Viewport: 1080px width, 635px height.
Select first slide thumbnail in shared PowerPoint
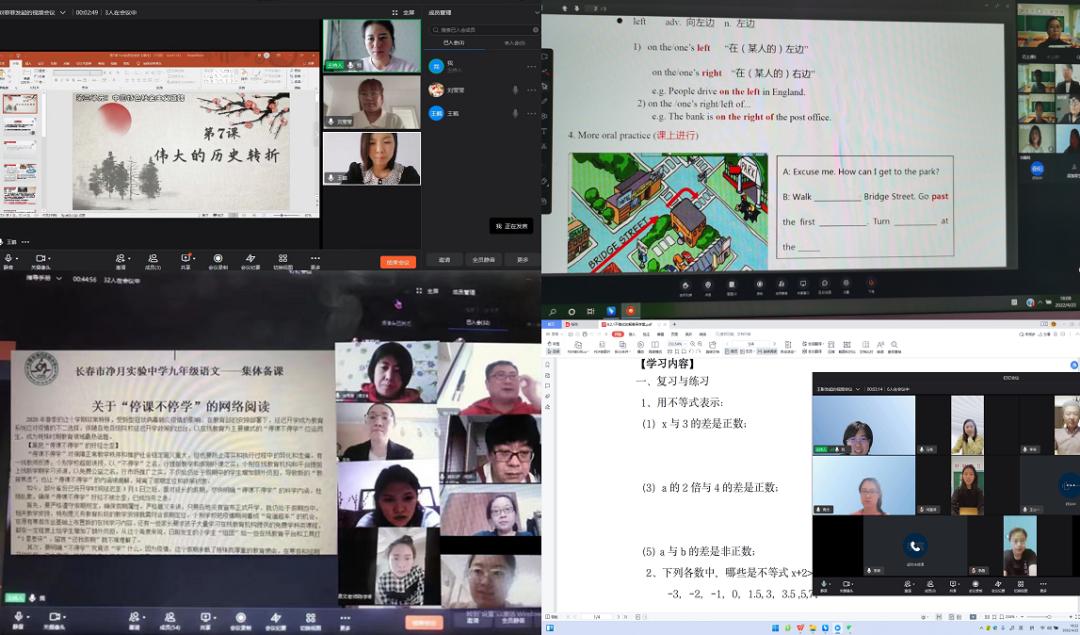[20, 104]
